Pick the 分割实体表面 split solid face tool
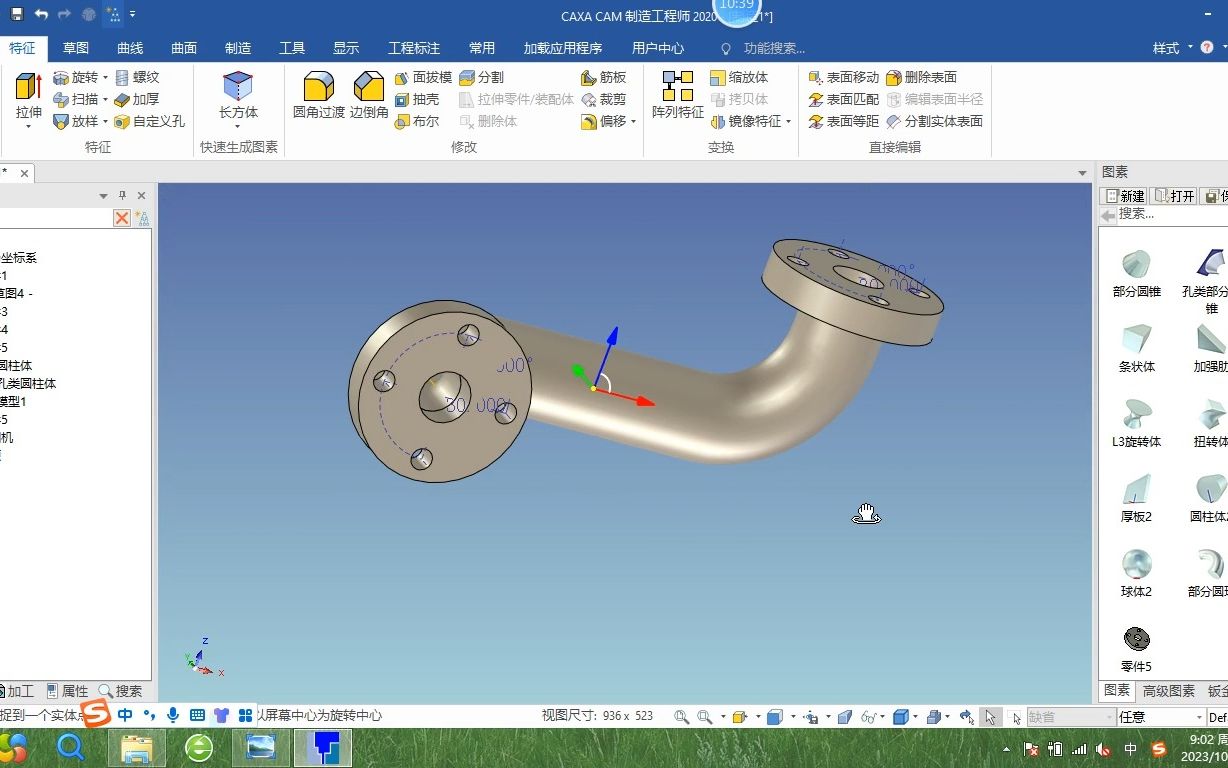Screen dimensions: 1228x768 pyautogui.click(x=935, y=121)
